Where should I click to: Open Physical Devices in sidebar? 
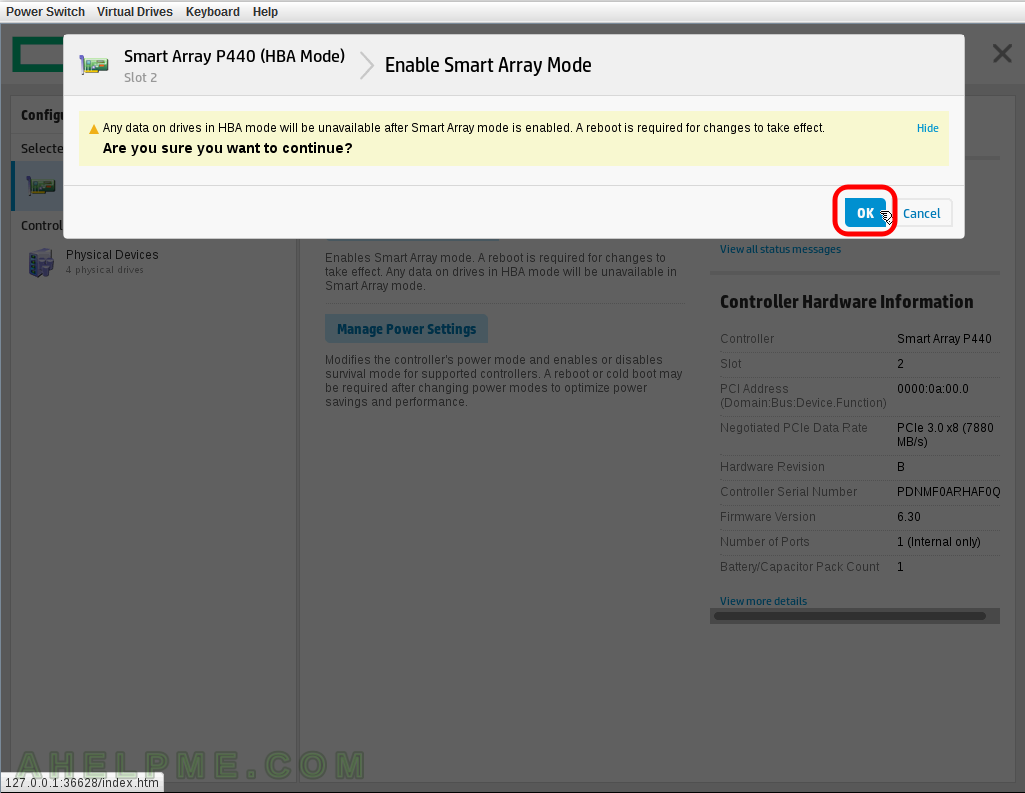point(112,255)
